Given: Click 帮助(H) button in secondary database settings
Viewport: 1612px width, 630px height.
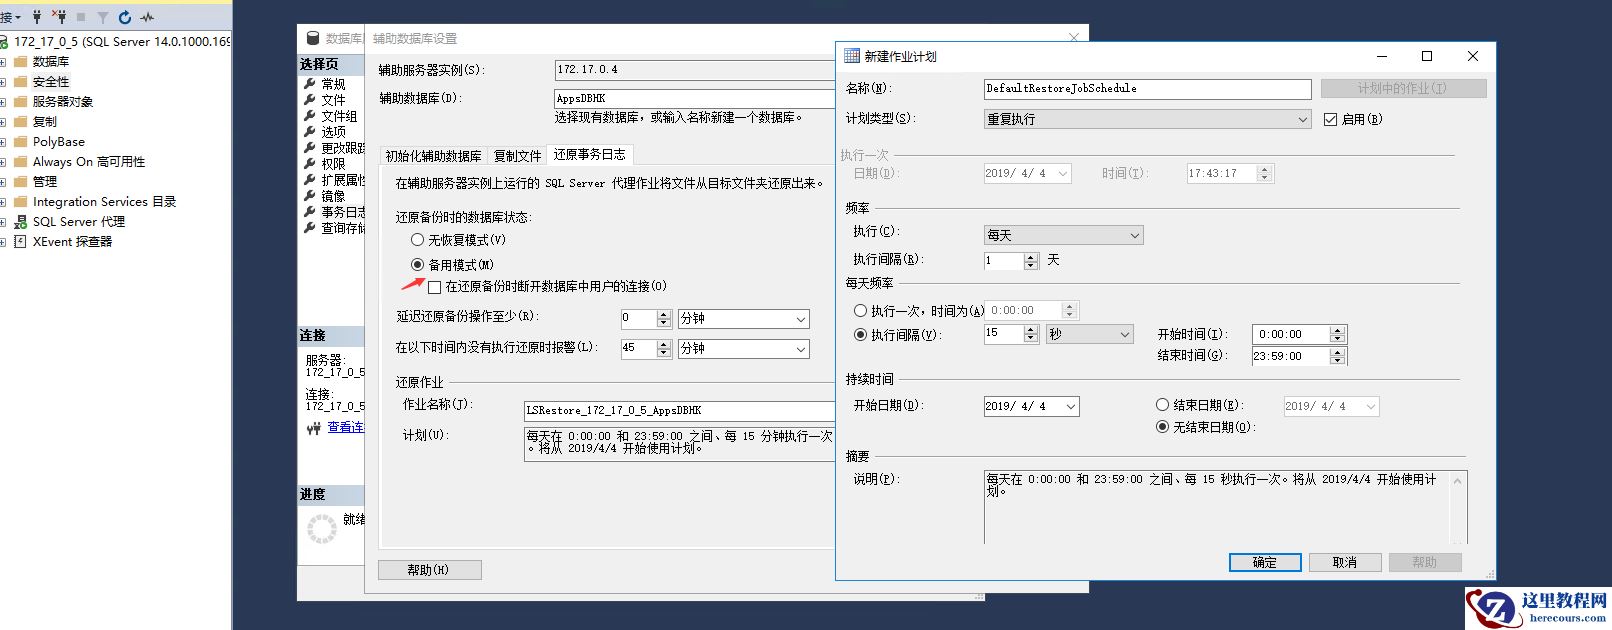Looking at the screenshot, I should click(x=430, y=570).
